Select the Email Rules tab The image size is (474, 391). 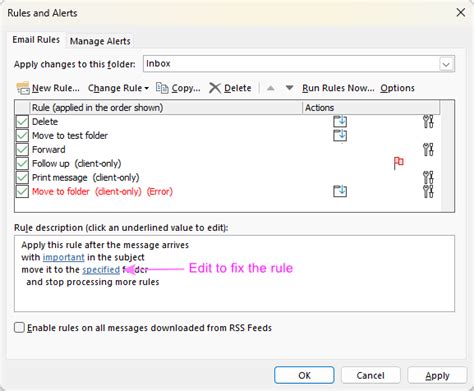(x=36, y=40)
